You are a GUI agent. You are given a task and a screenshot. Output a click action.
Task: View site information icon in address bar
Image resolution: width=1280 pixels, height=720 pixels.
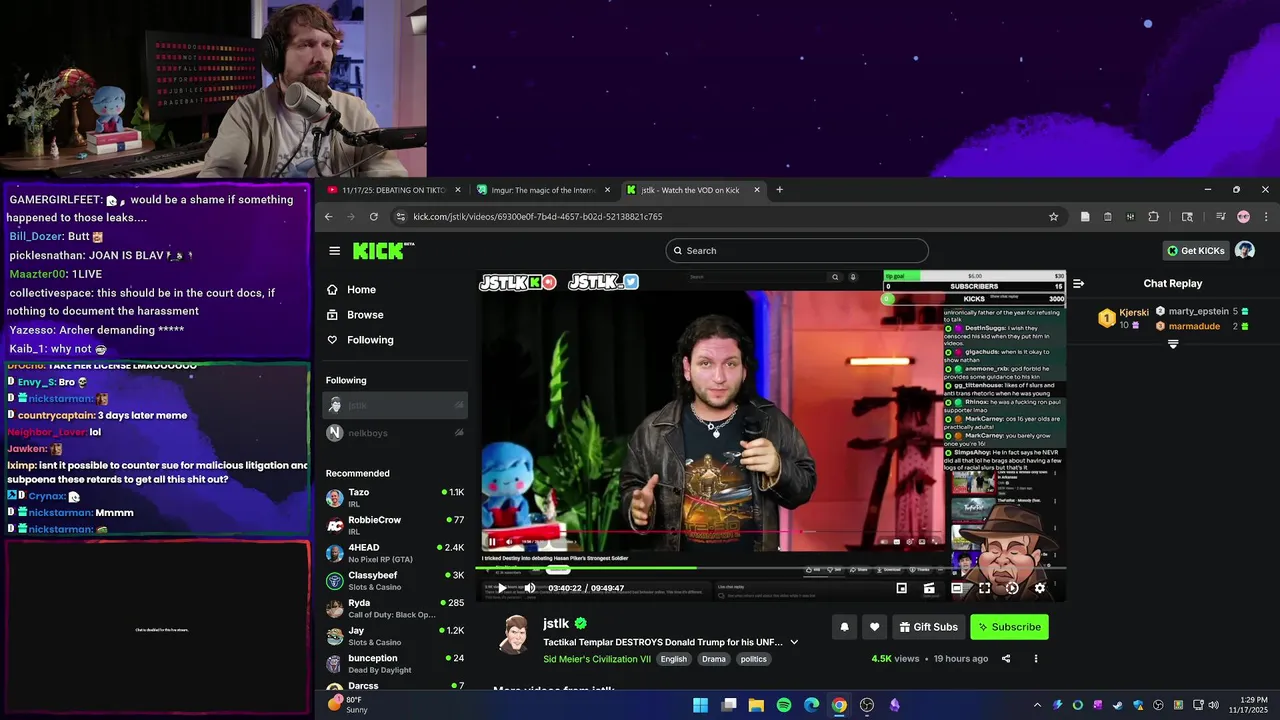401,217
